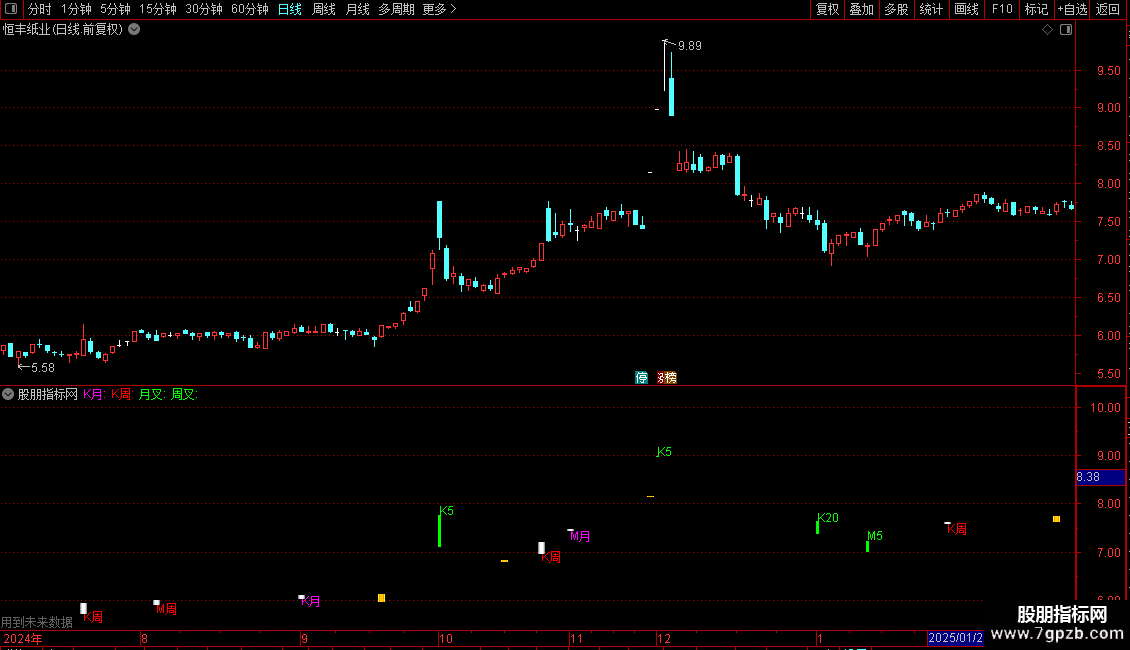1130x650 pixels.
Task: Click the 停 suspension marker icon
Action: coord(641,378)
